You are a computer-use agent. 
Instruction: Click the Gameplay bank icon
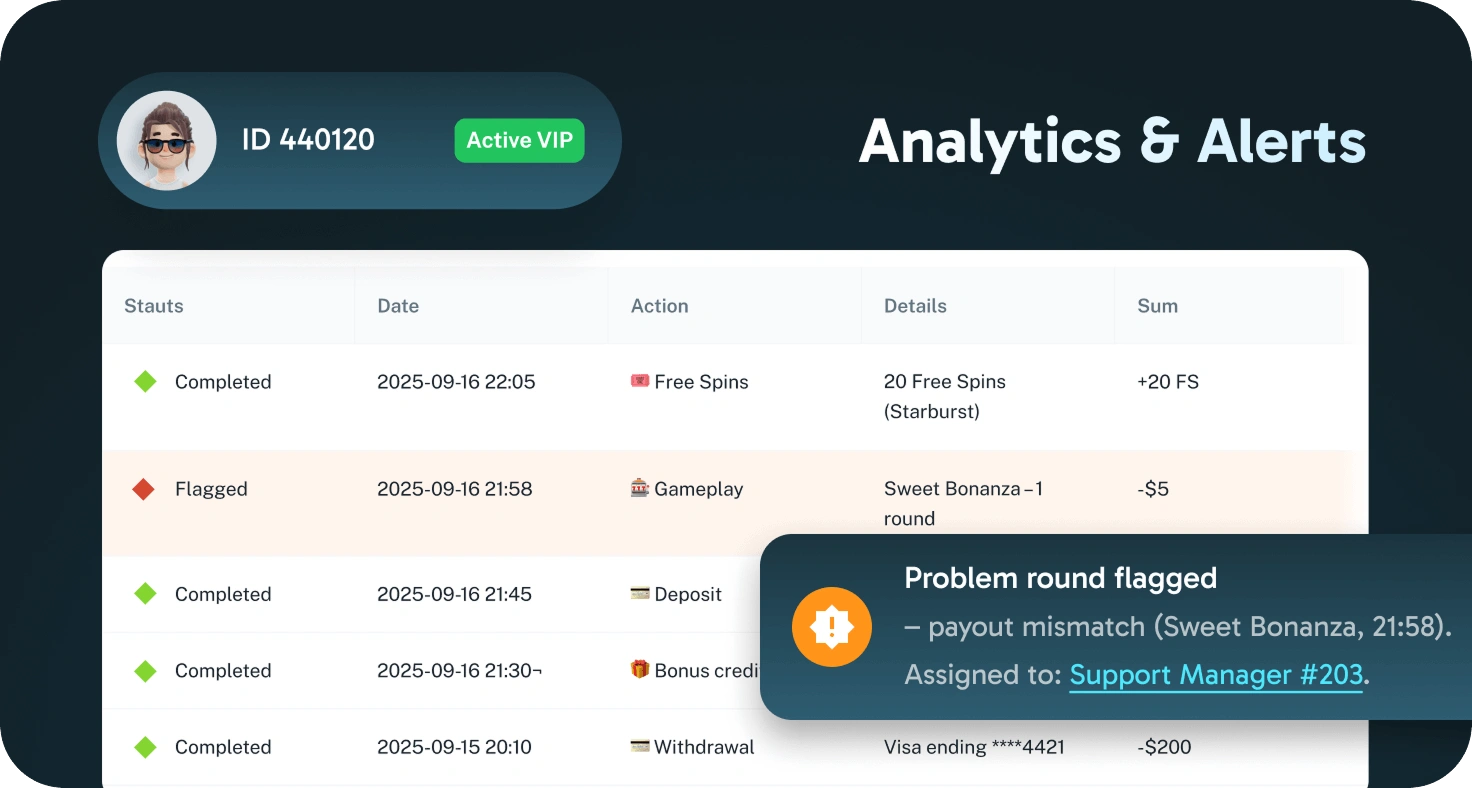640,489
